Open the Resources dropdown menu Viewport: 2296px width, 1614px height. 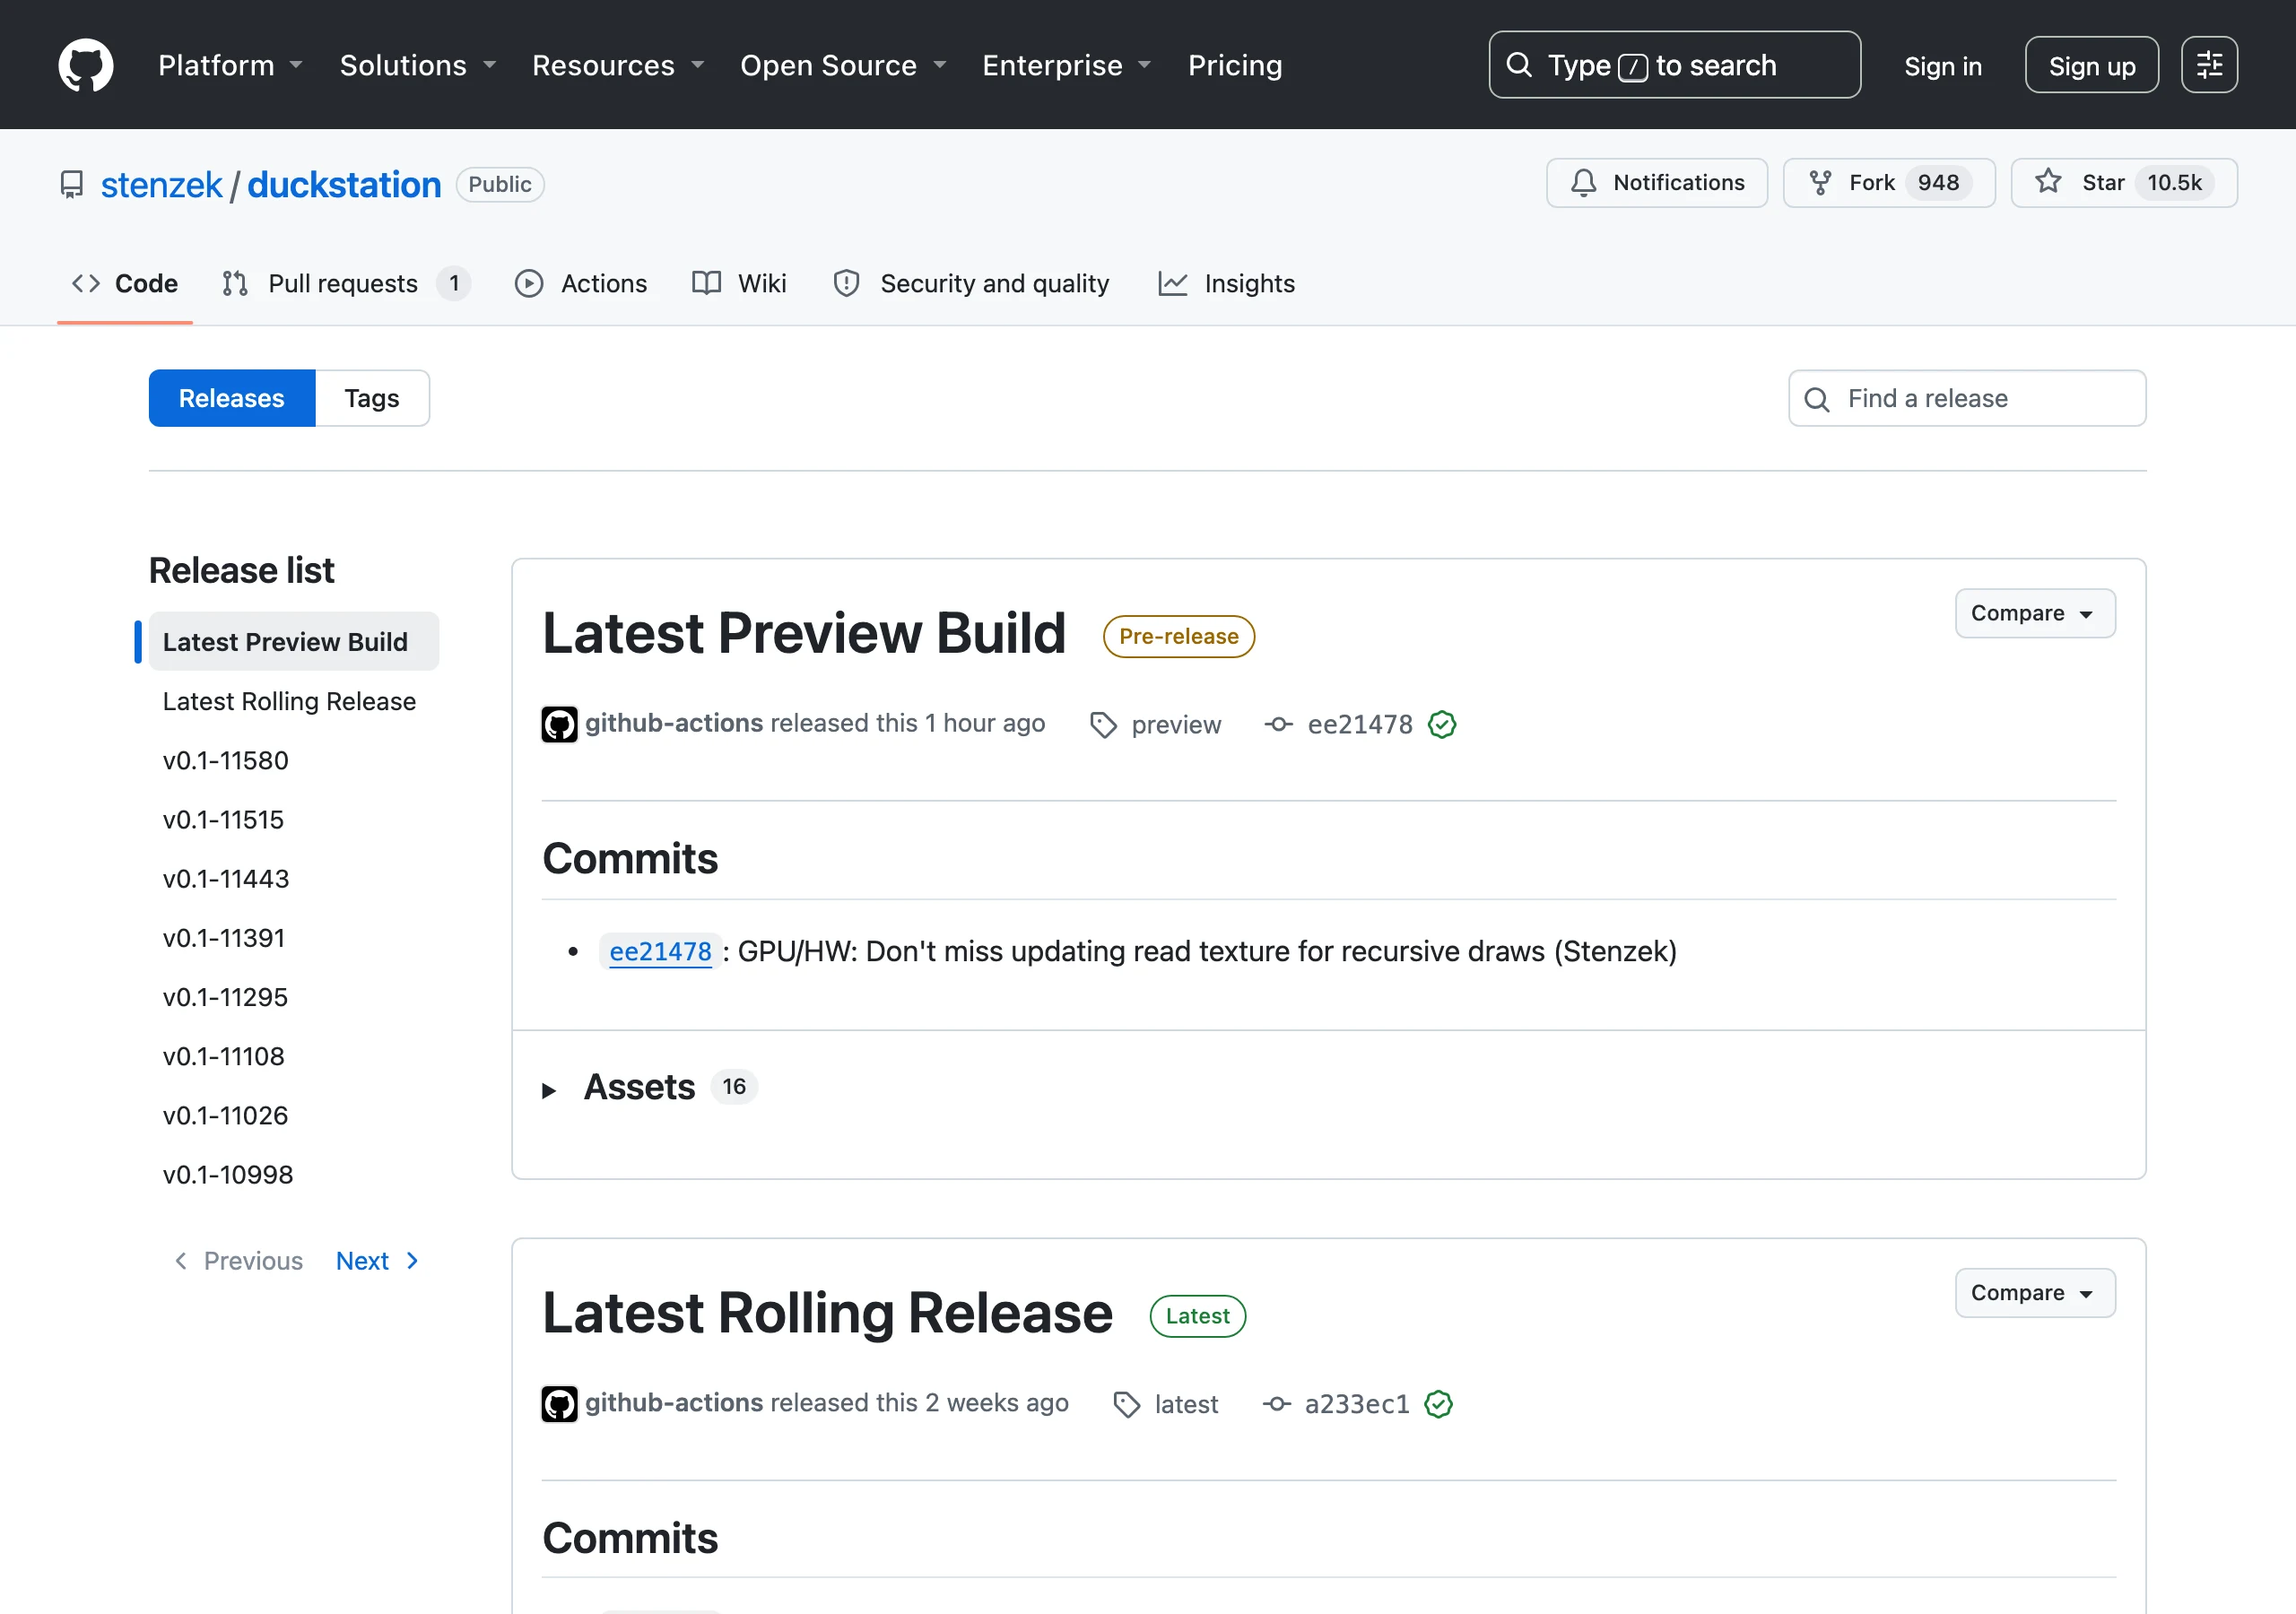(x=618, y=65)
